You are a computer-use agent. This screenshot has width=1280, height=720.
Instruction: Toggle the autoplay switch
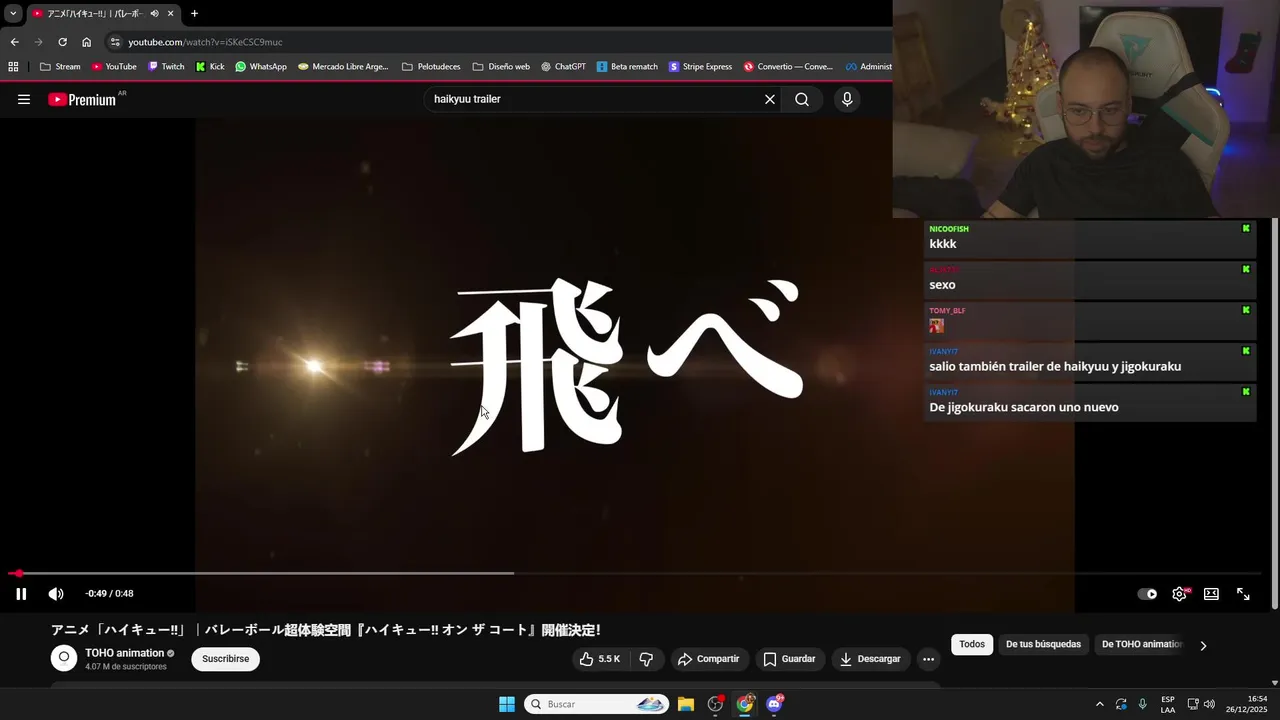click(1147, 594)
